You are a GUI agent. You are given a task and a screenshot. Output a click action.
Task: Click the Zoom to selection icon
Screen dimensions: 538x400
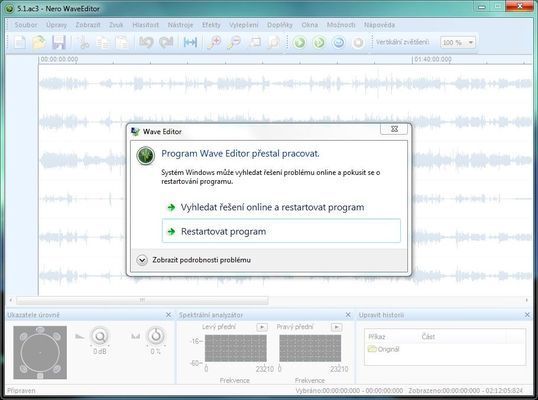click(x=255, y=43)
